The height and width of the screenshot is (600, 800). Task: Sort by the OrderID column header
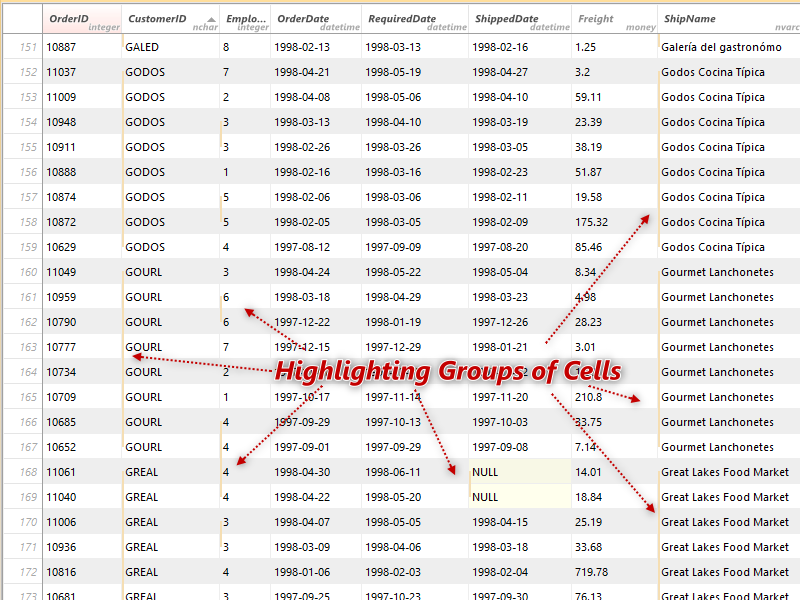(x=82, y=19)
